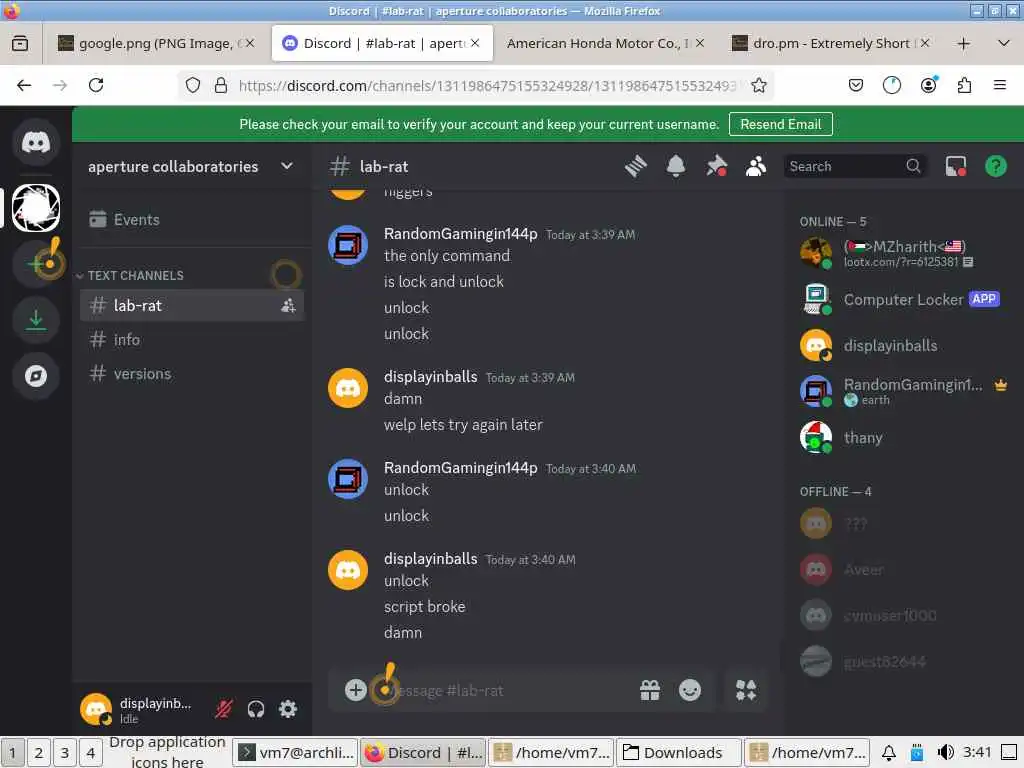Open apps launcher icon in message bar
The width and height of the screenshot is (1024, 768).
click(746, 690)
